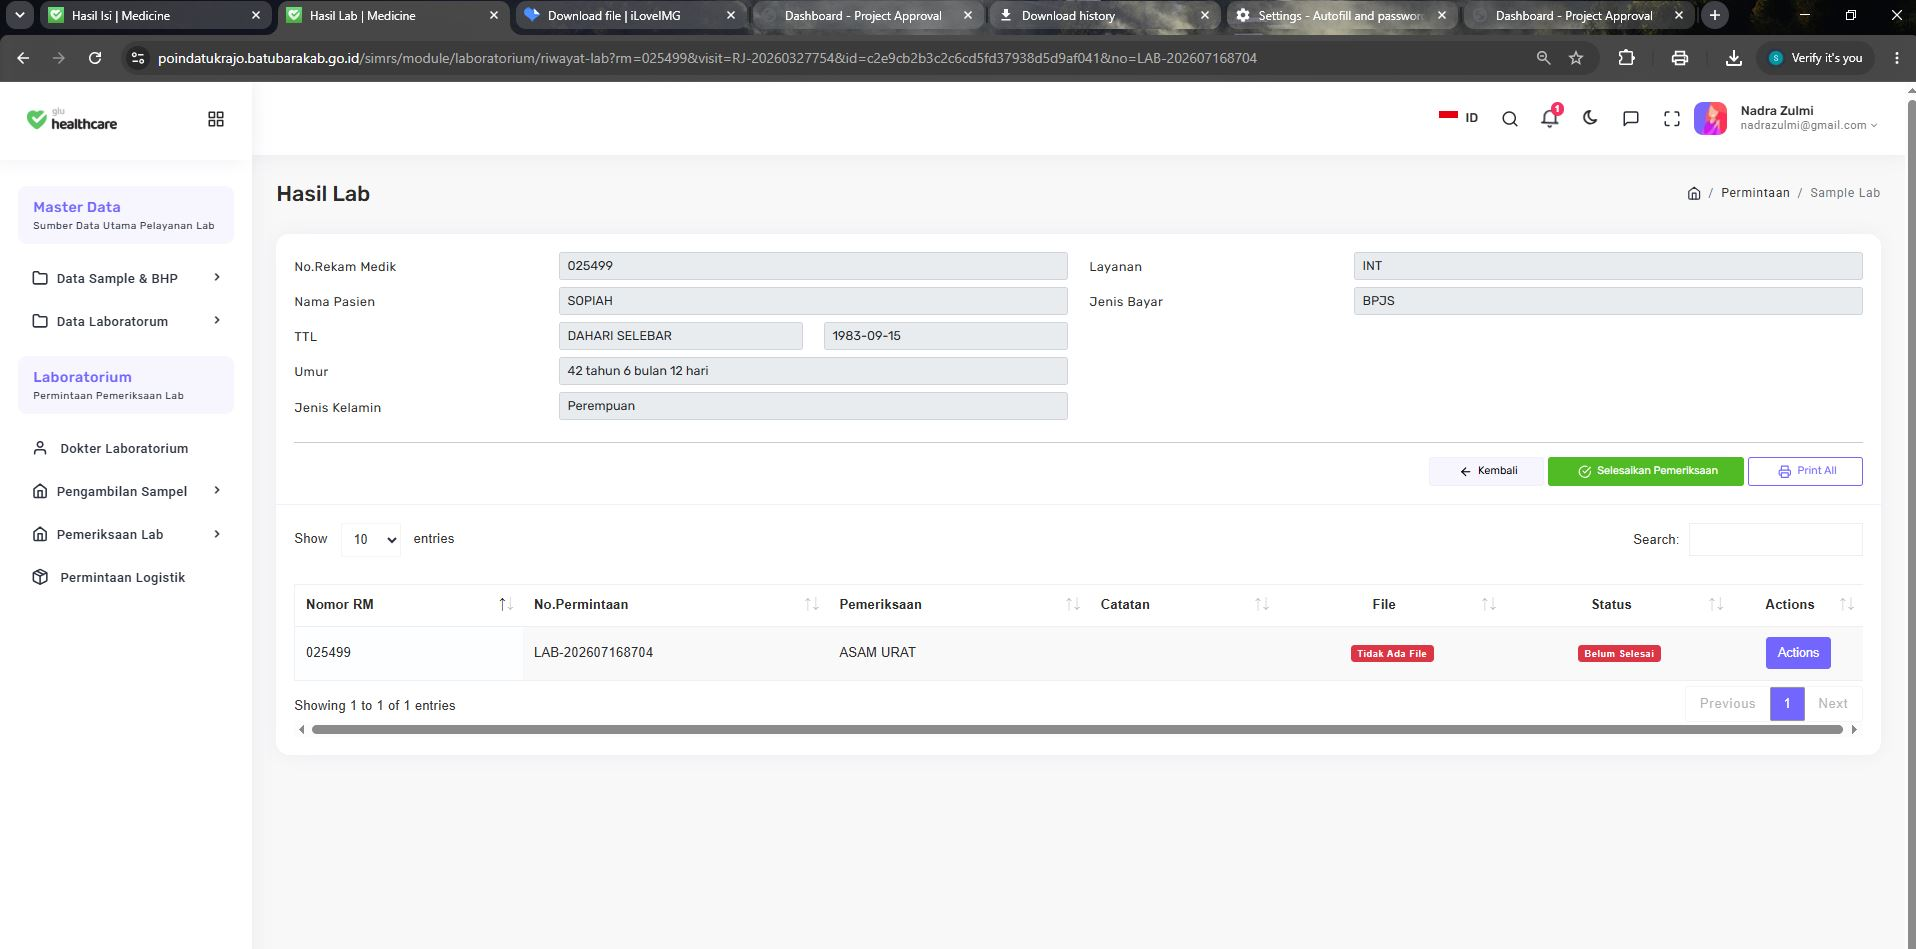Click Permintaan breadcrumb link
1916x949 pixels.
coord(1755,193)
